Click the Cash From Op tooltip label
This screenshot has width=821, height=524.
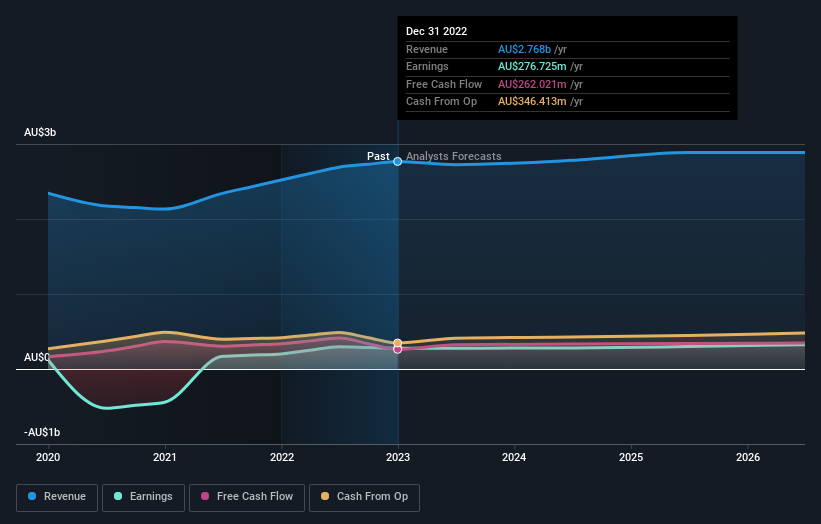[x=441, y=102]
